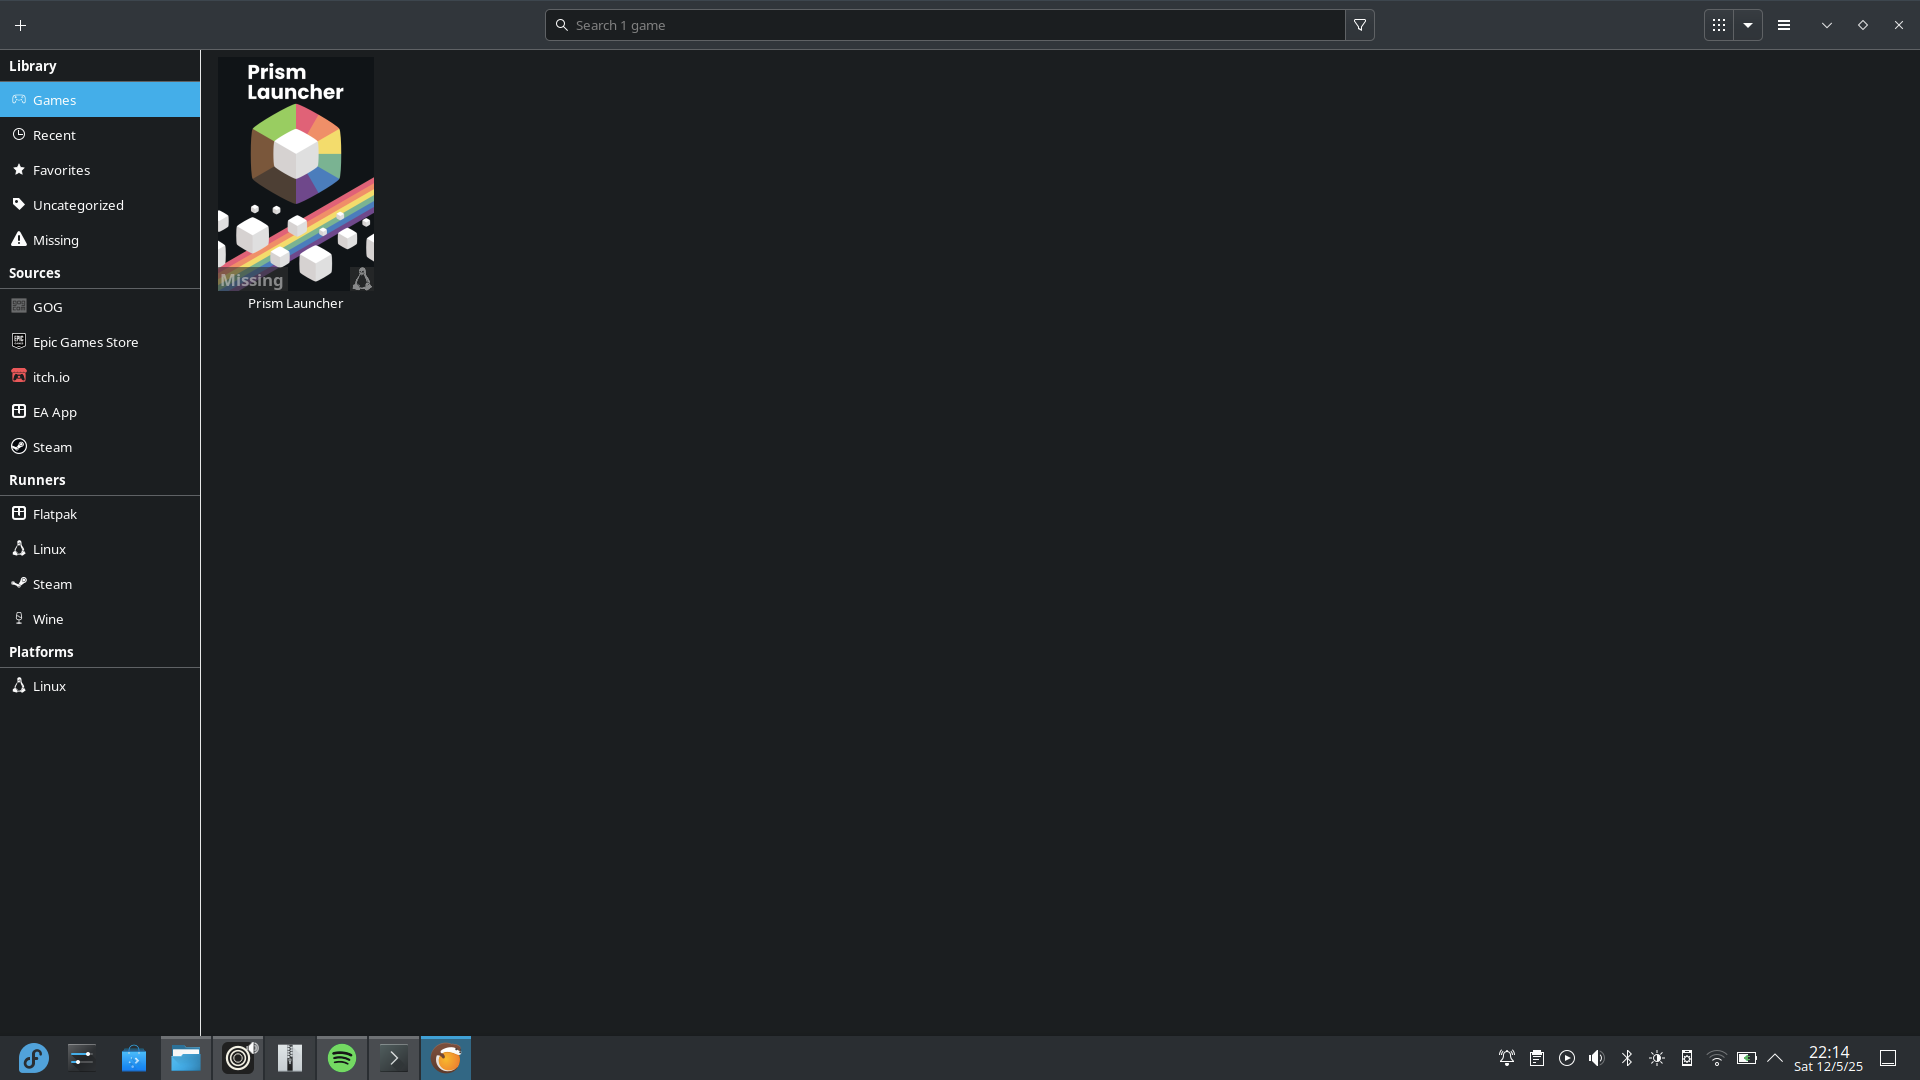Focus the Search 1 game field
Image resolution: width=1920 pixels, height=1080 pixels.
[x=945, y=25]
